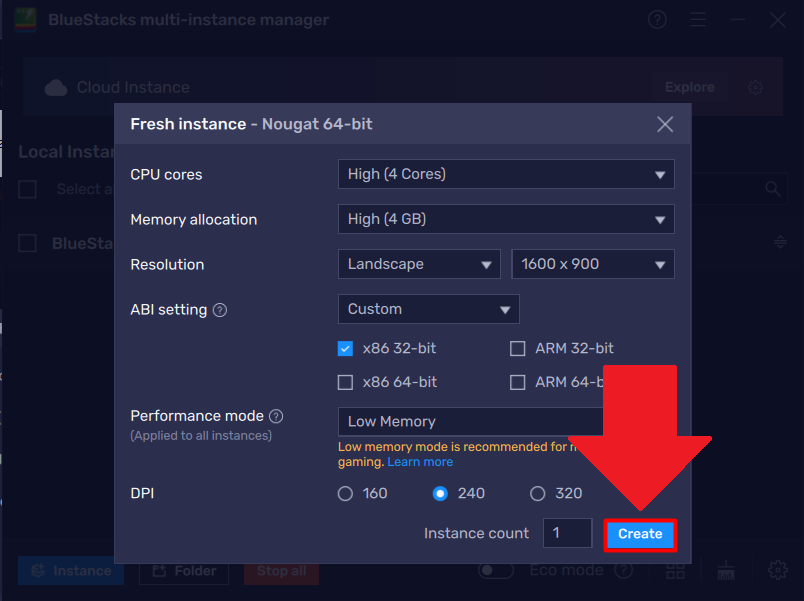Open the 1600 x 900 resolution dropdown
This screenshot has width=804, height=601.
[592, 264]
